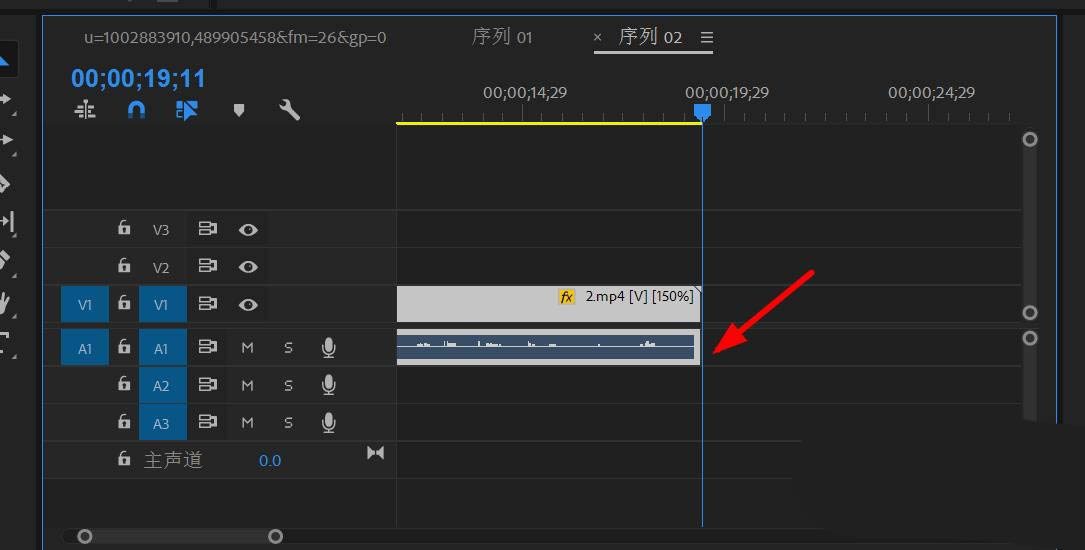The image size is (1085, 550).
Task: Click audio tracks vertical scroll handle
Action: tap(1030, 338)
